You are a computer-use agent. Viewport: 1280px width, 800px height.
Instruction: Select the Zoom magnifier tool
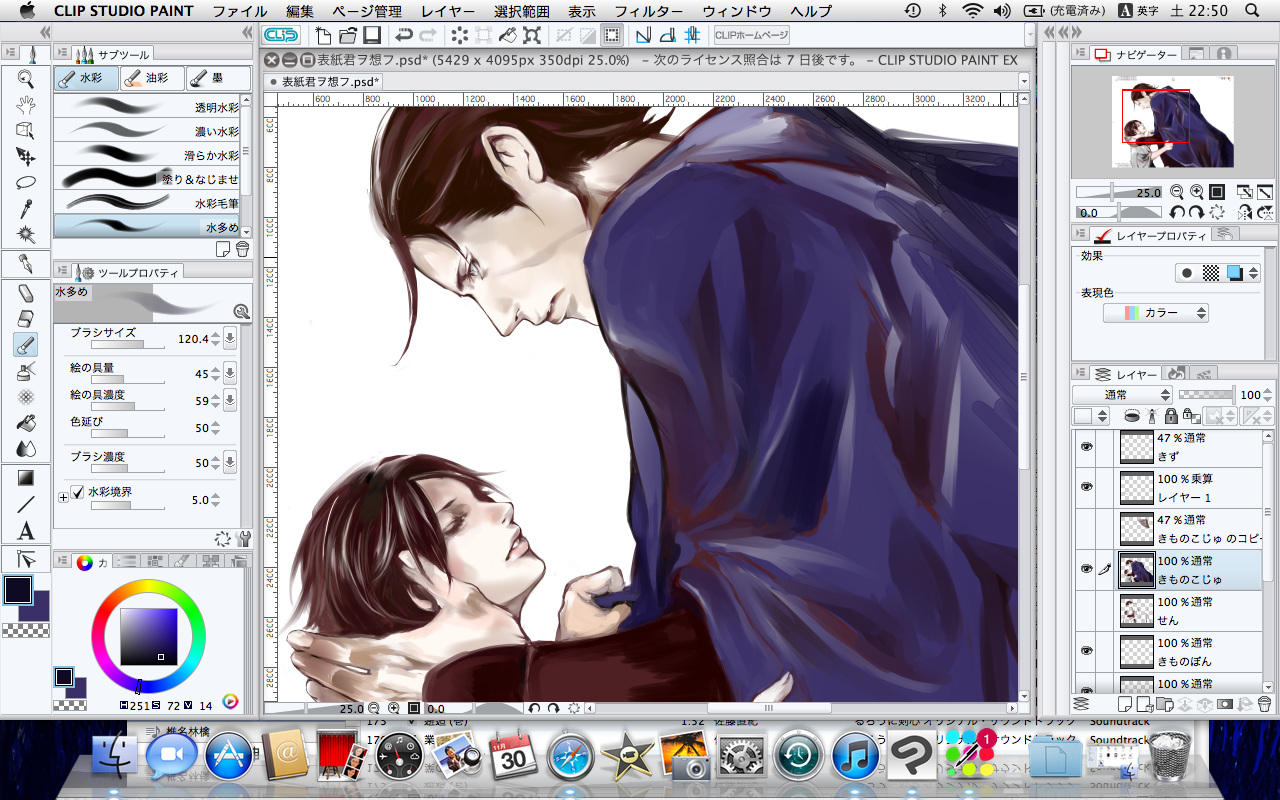click(x=26, y=79)
